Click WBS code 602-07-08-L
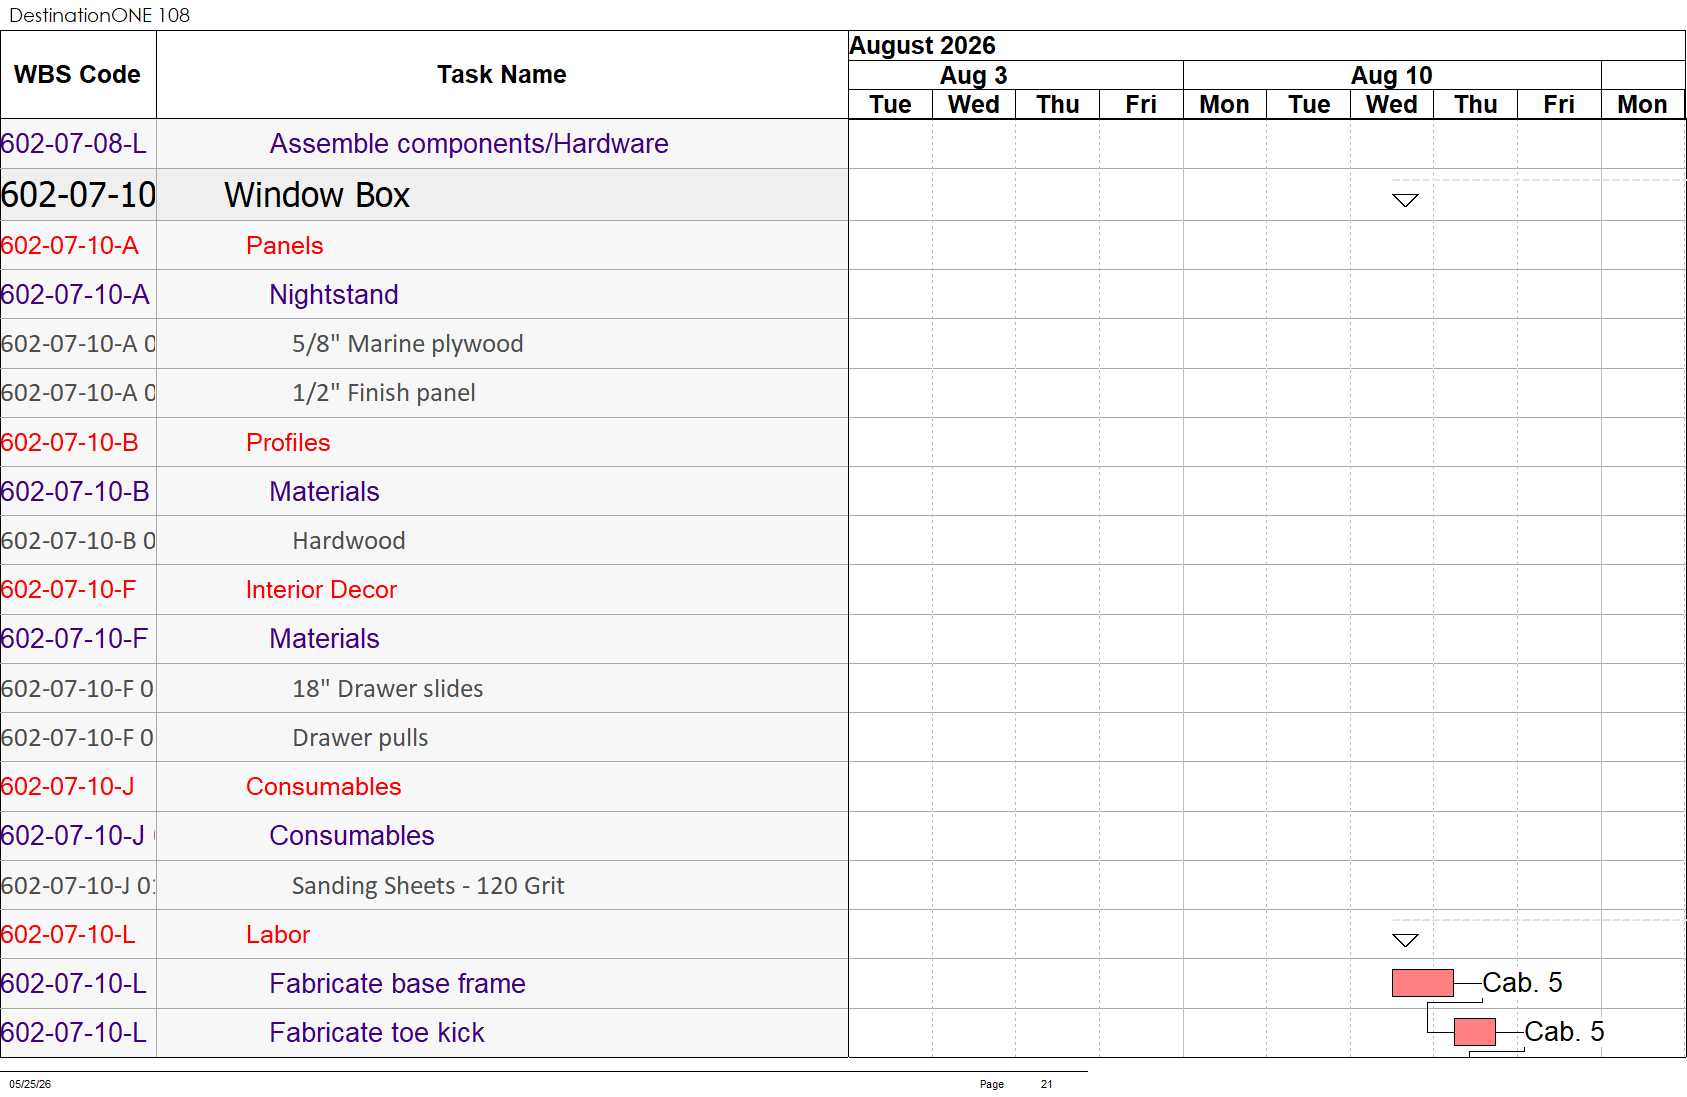 point(74,144)
